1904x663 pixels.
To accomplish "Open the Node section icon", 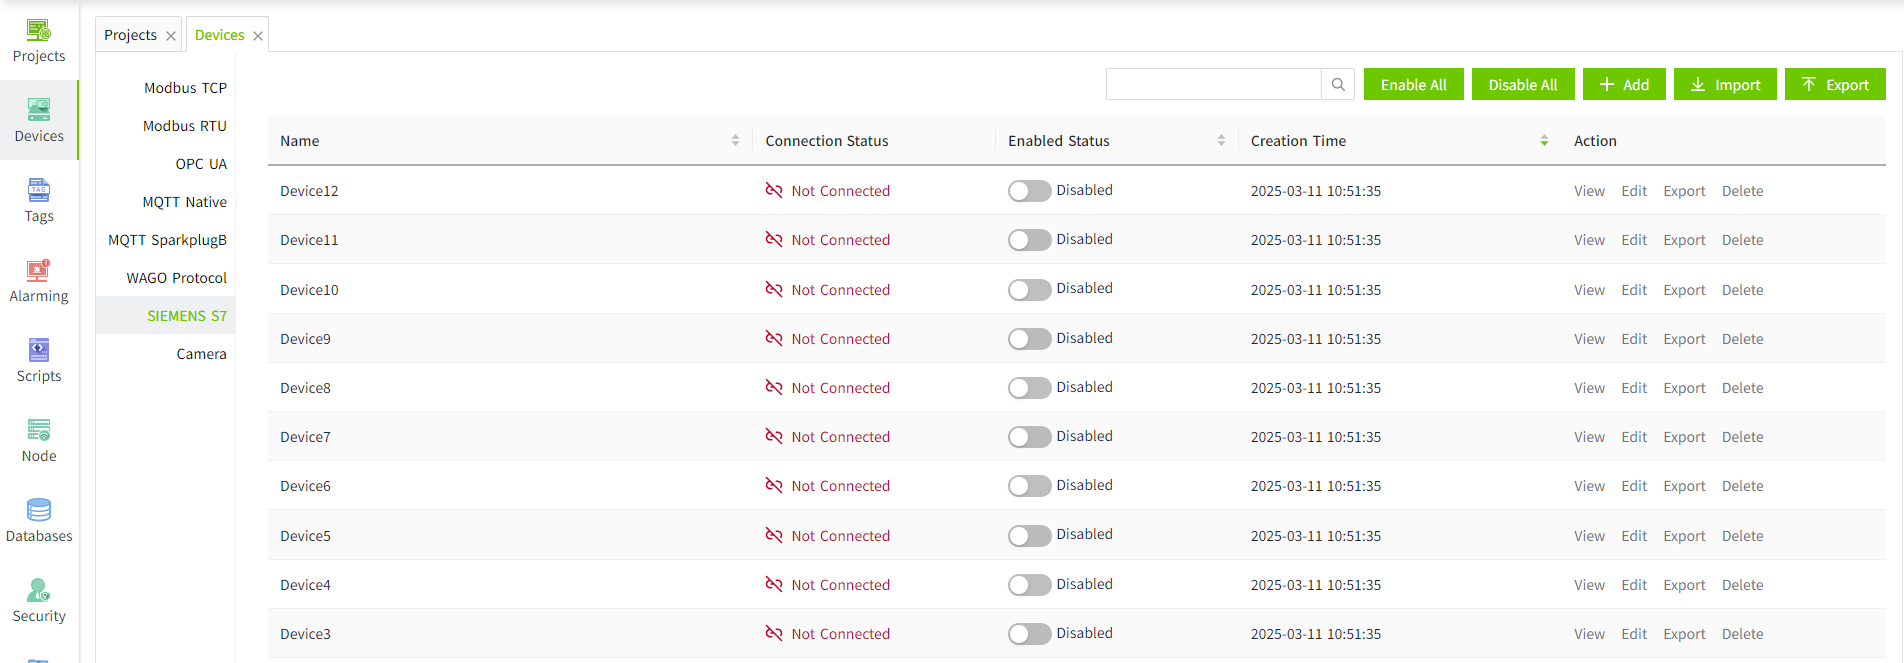I will tap(39, 431).
